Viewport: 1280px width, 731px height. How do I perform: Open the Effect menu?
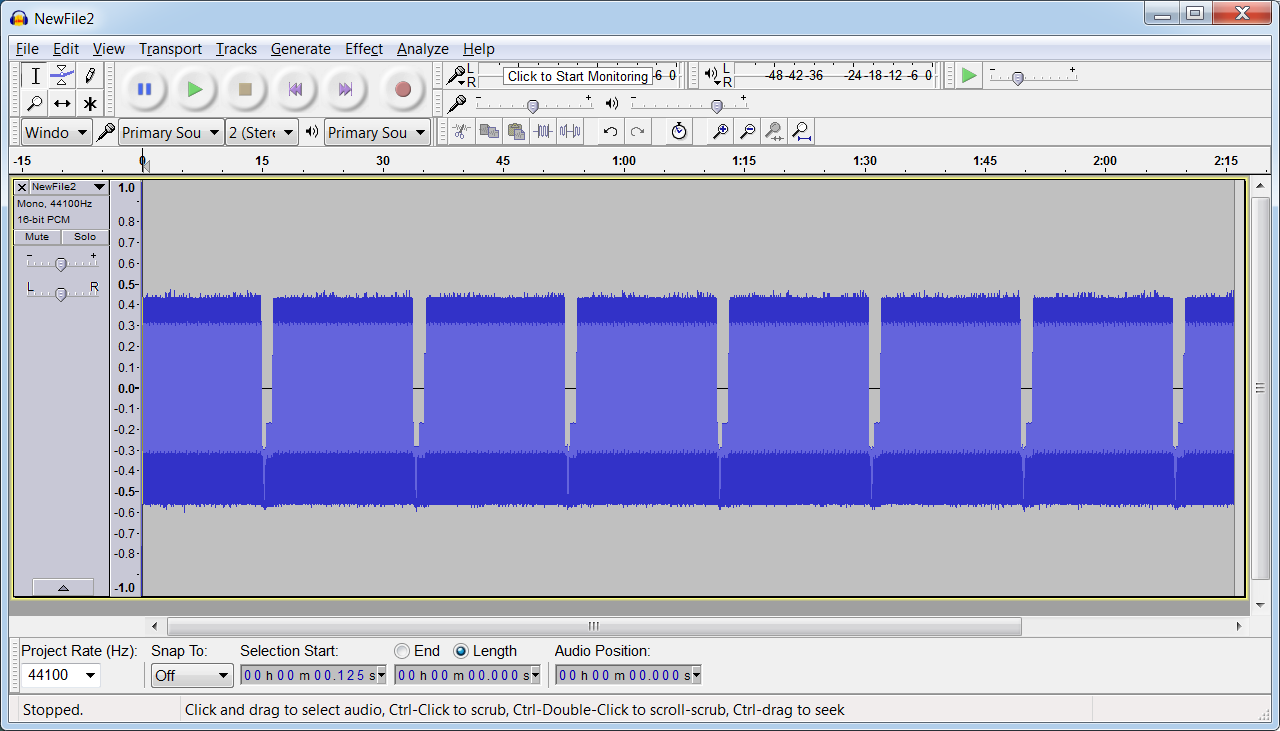[x=364, y=49]
